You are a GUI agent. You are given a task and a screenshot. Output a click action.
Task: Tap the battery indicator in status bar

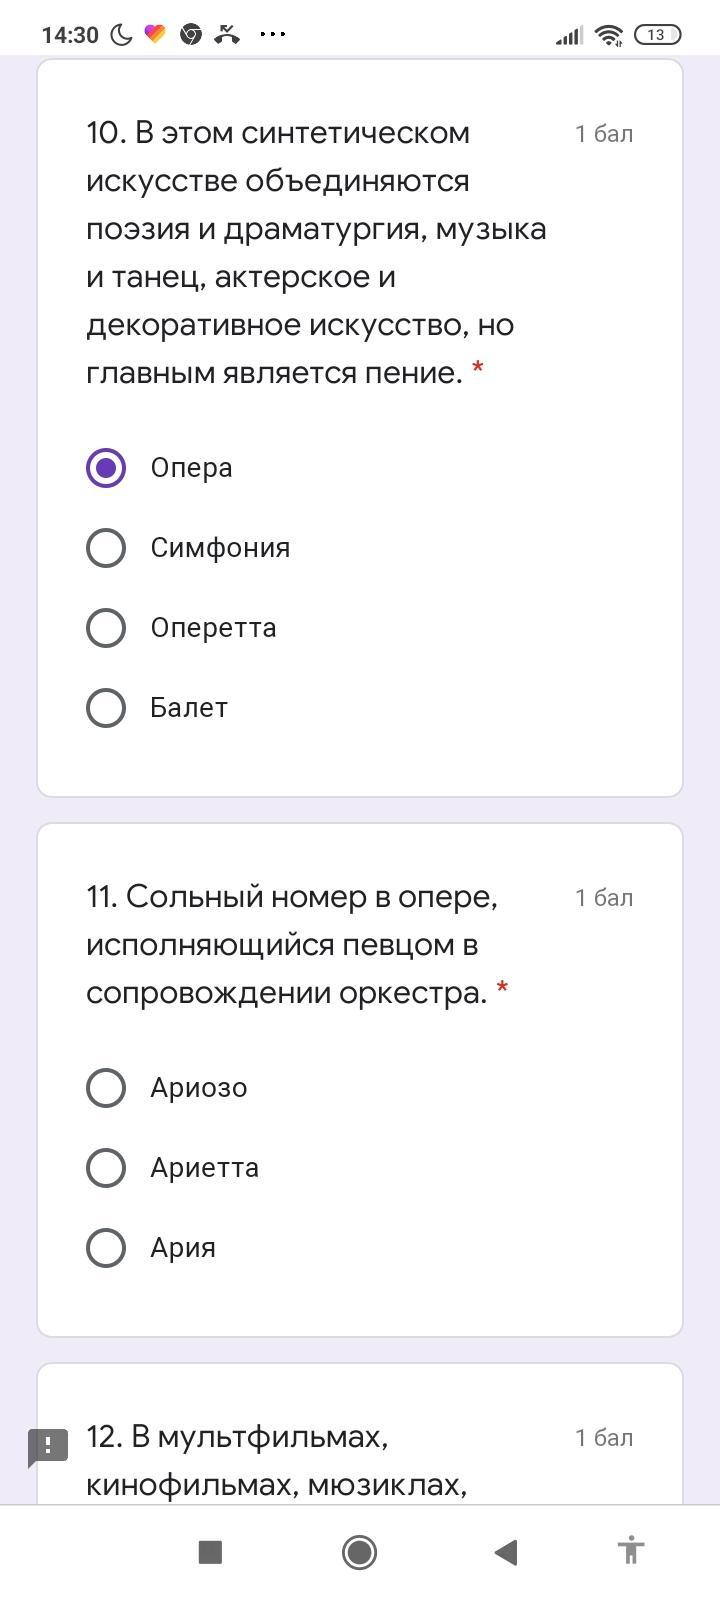(x=656, y=35)
